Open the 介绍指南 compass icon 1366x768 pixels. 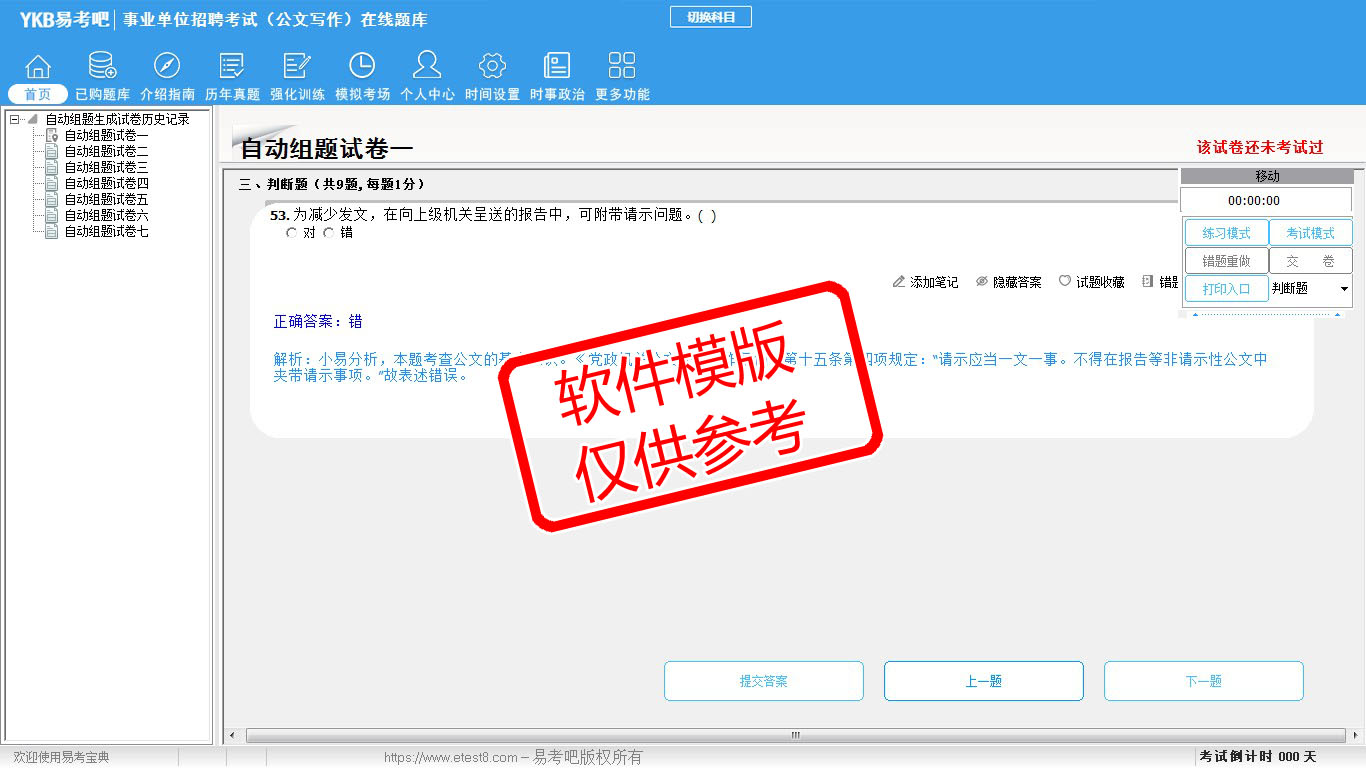(167, 67)
